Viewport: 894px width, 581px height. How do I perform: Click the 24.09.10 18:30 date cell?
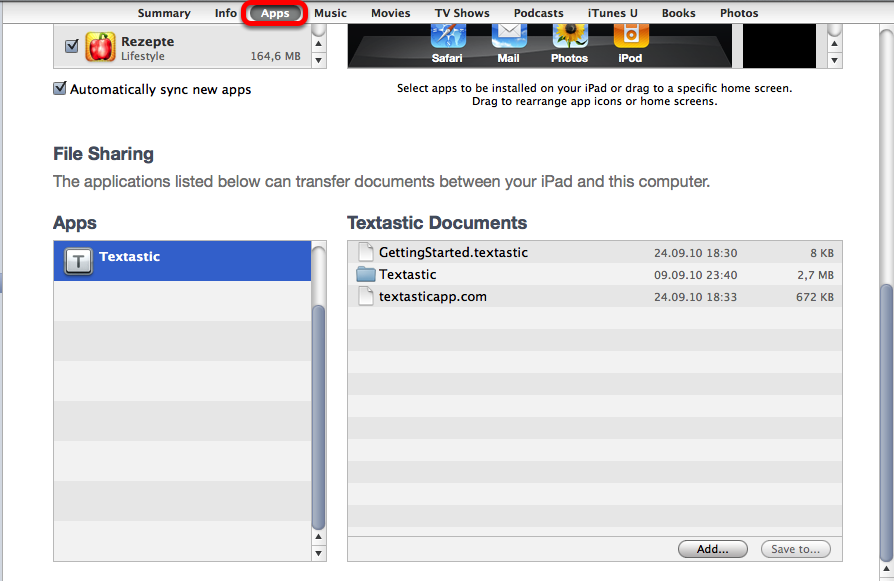[x=695, y=253]
